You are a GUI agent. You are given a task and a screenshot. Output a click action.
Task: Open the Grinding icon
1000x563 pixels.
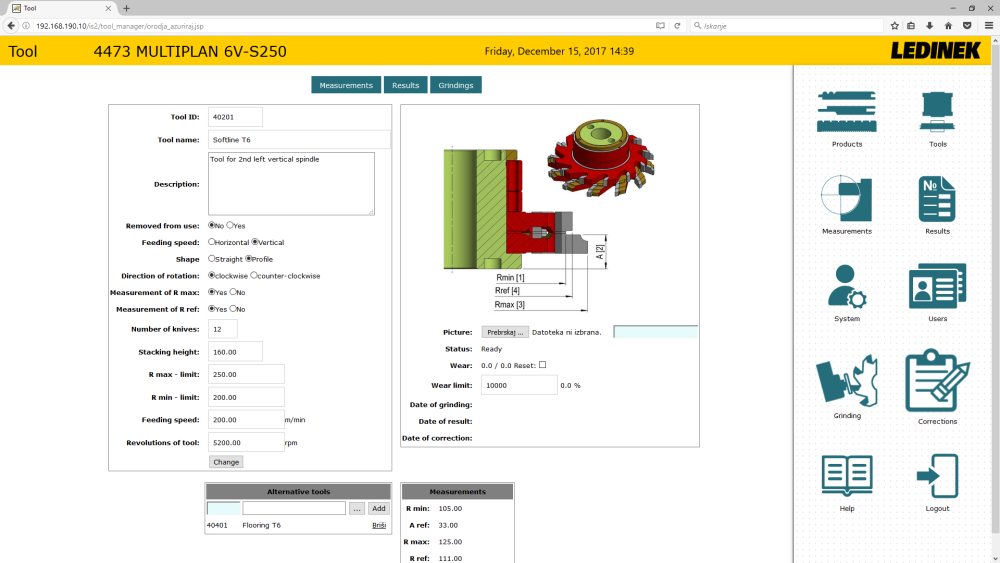[846, 381]
